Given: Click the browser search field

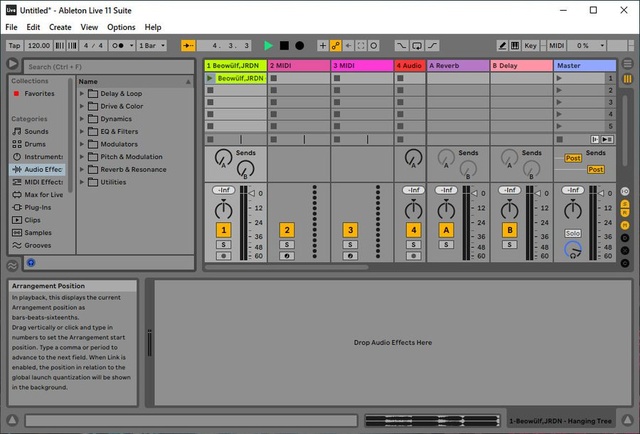Looking at the screenshot, I should pyautogui.click(x=100, y=66).
